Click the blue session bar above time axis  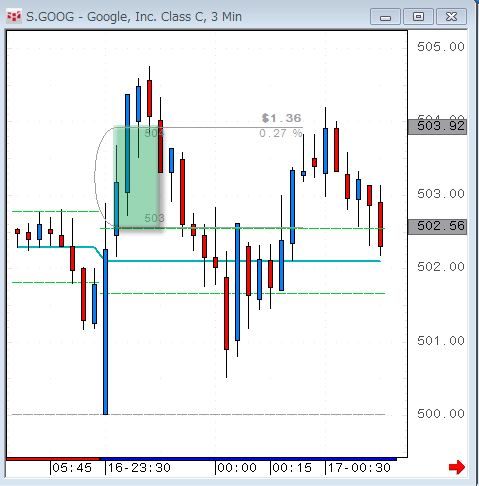pos(248,459)
